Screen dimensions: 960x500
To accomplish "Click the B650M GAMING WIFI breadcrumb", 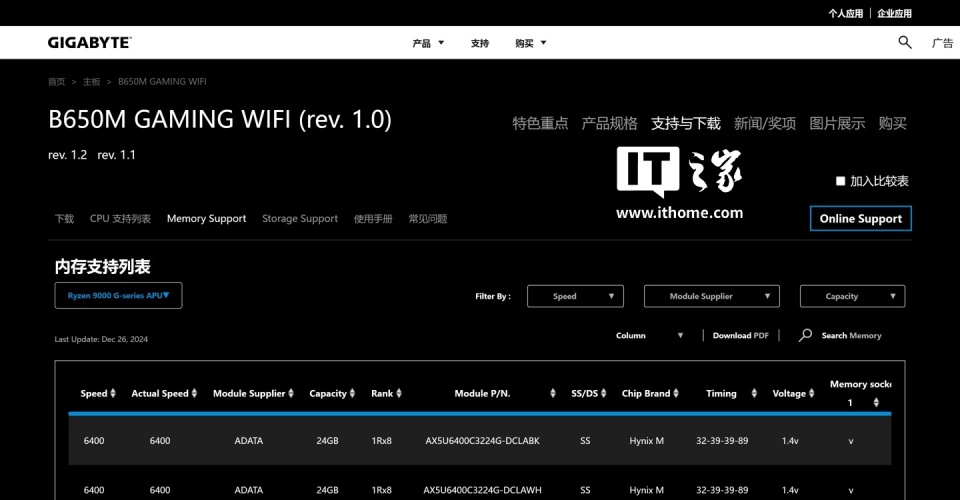I will click(x=162, y=81).
